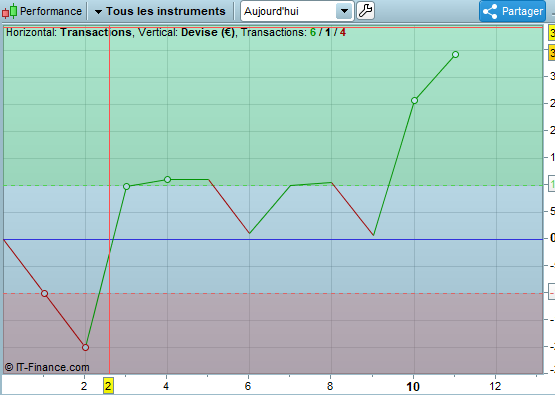The image size is (555, 395).
Task: Click the orange-yellow value tag on the price axis
Action: click(551, 53)
